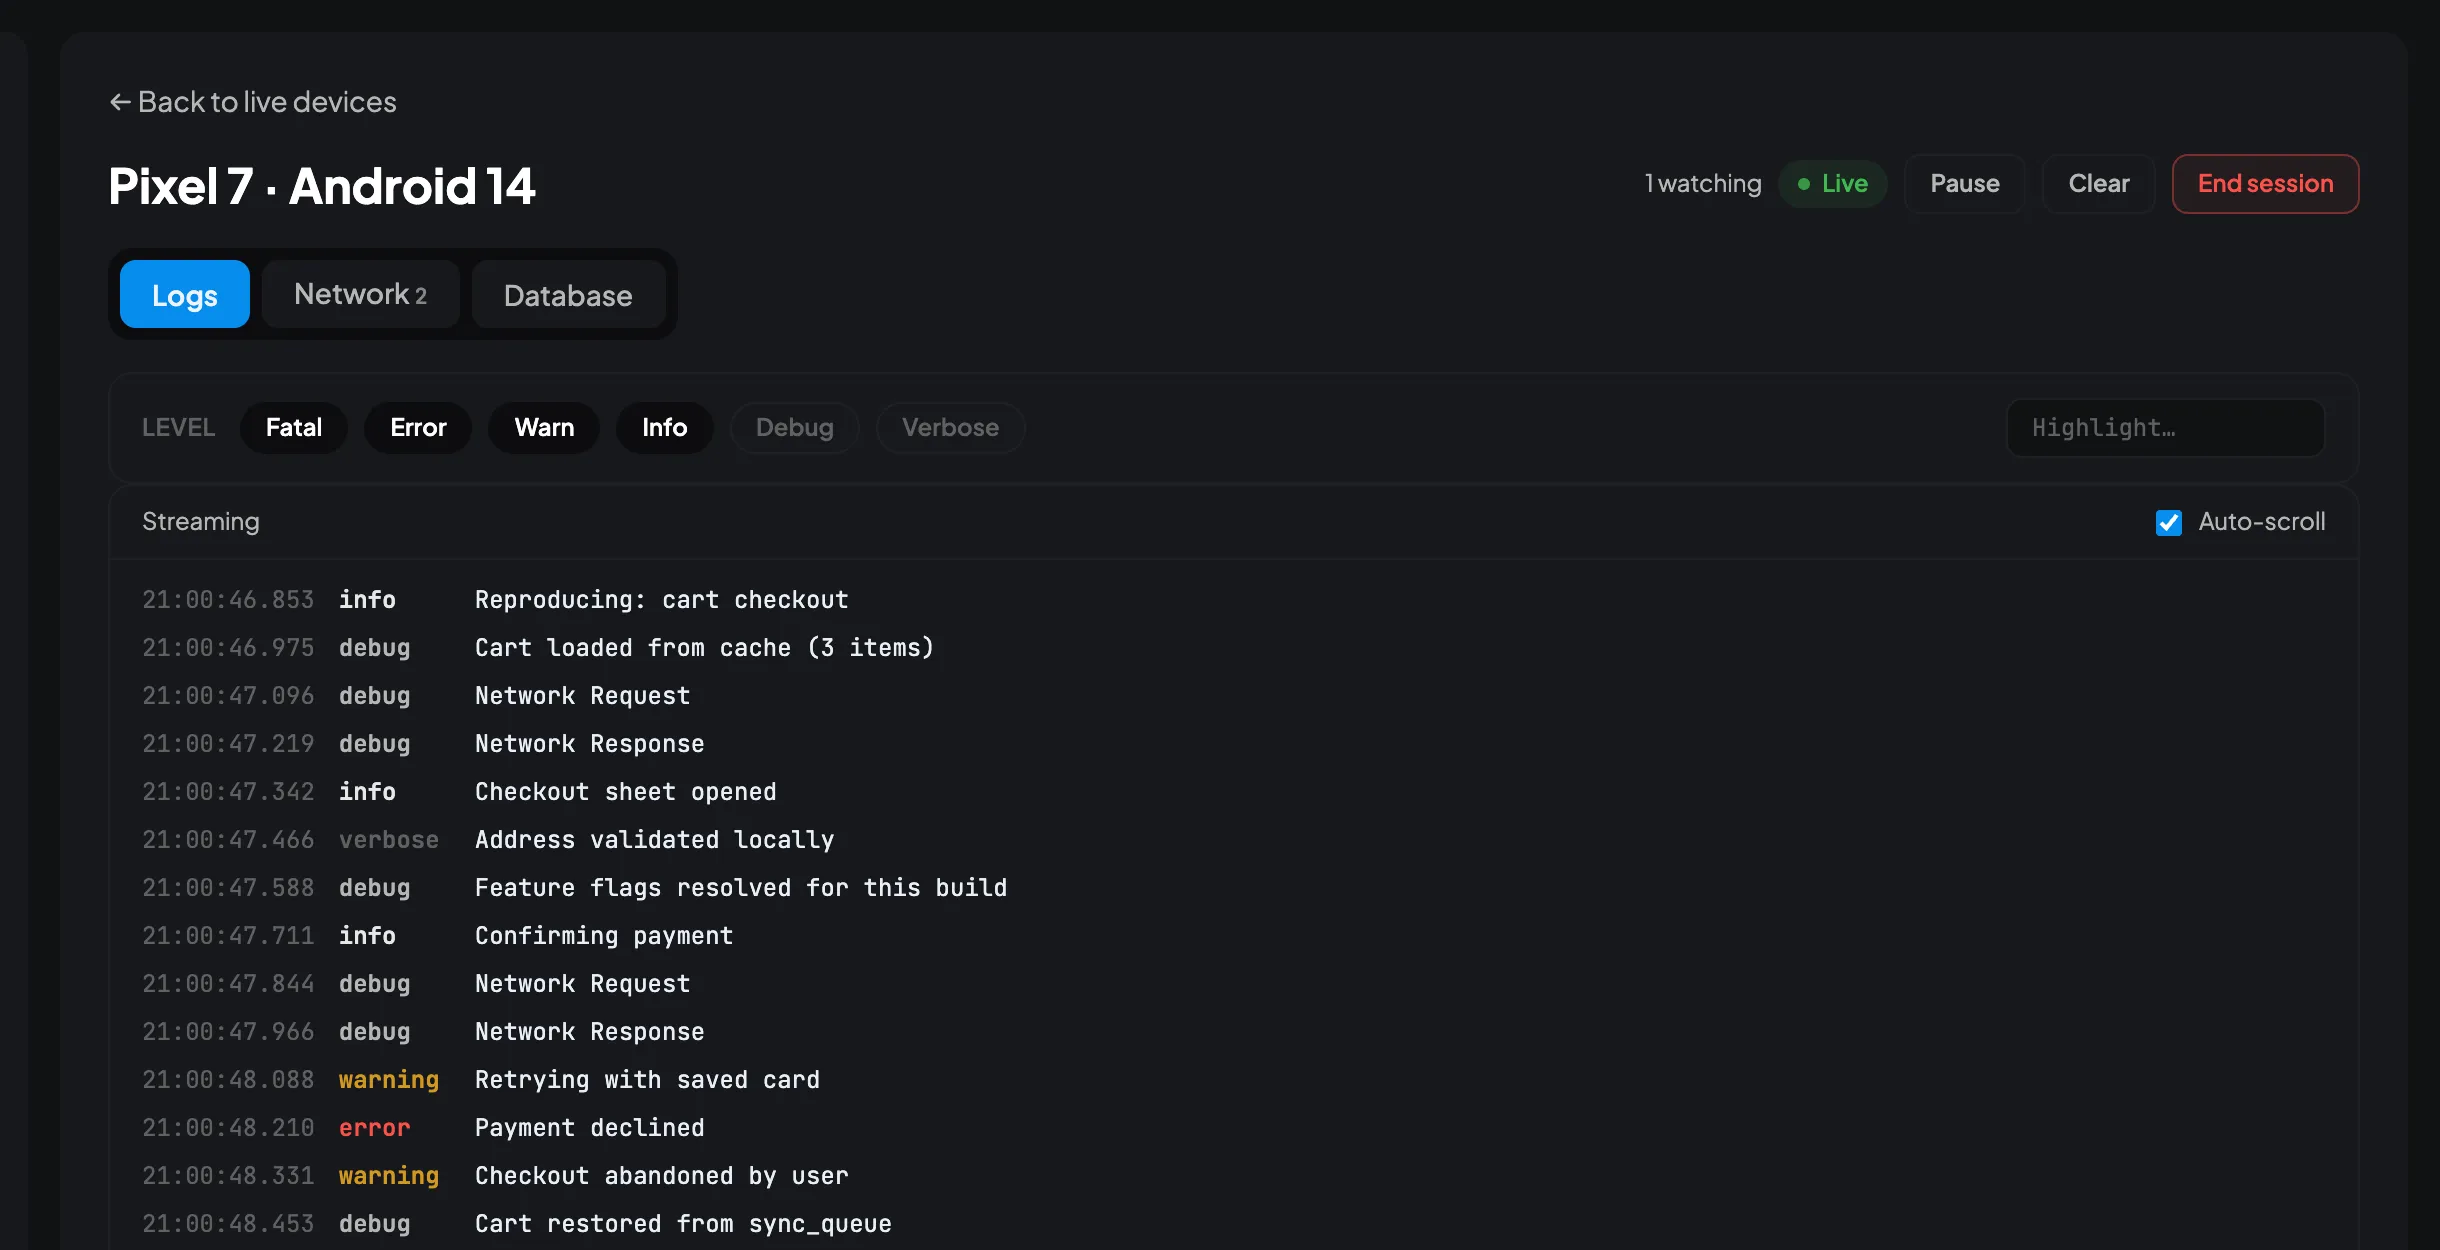Uncheck the Auto-scroll checkbox
This screenshot has height=1250, width=2440.
2168,522
